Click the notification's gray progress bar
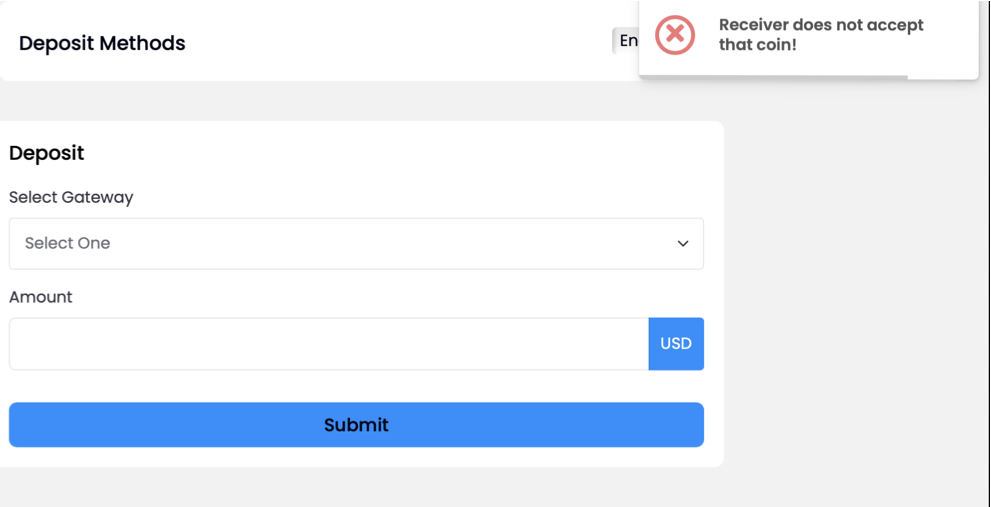Screen dimensions: 991x507 [x=773, y=77]
